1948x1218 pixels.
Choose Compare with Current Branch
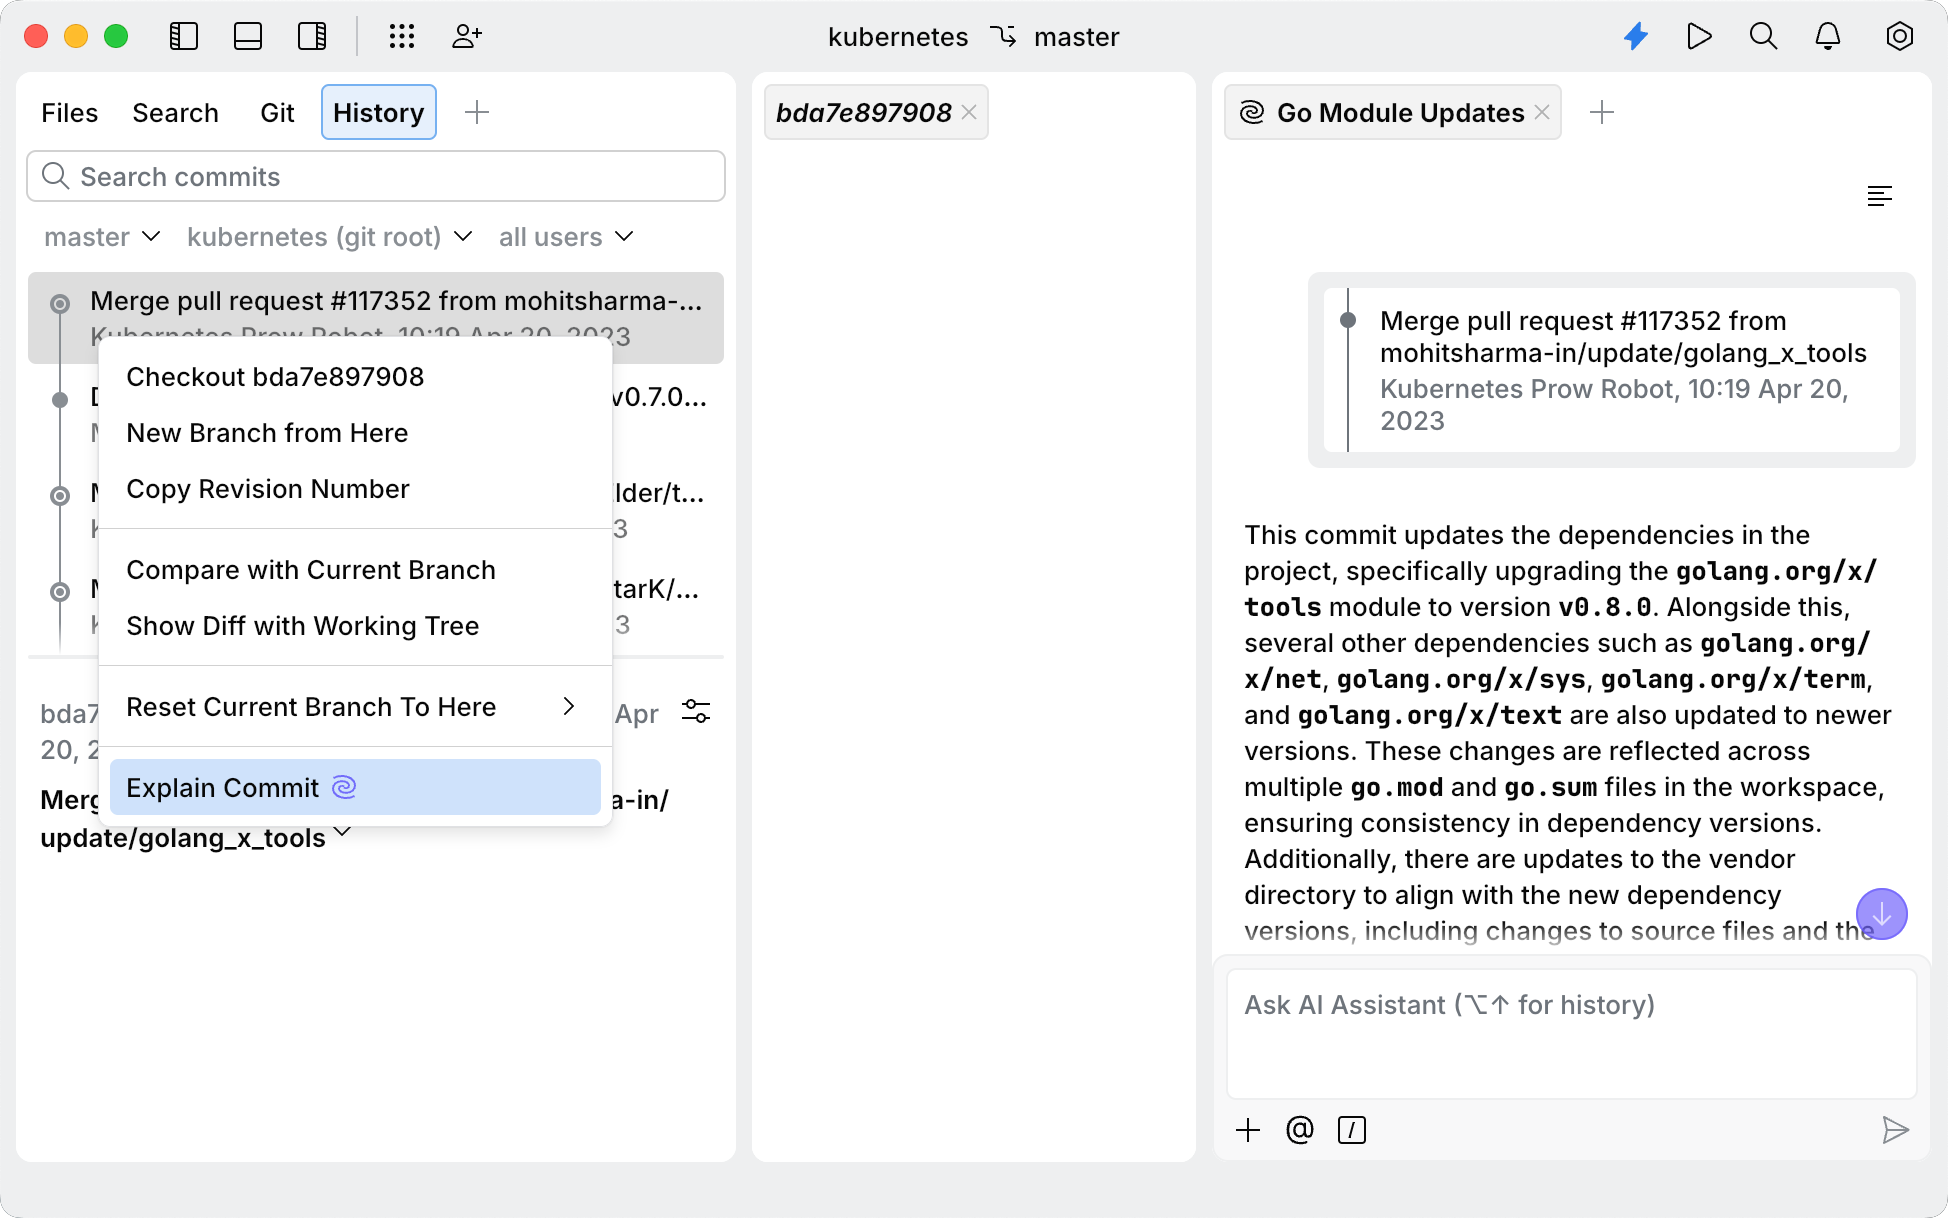(x=355, y=570)
